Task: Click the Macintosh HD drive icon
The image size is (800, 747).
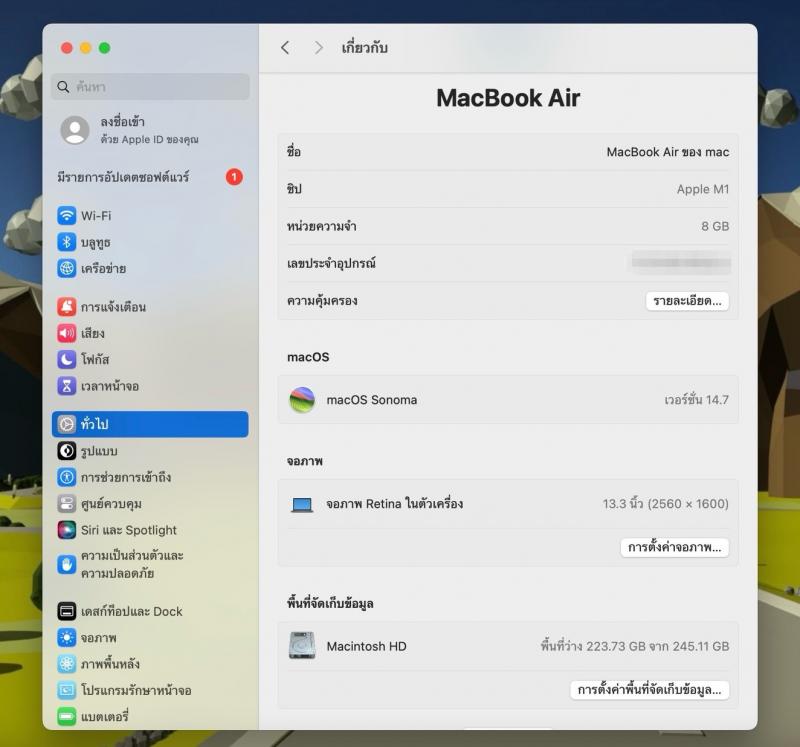Action: tap(302, 646)
